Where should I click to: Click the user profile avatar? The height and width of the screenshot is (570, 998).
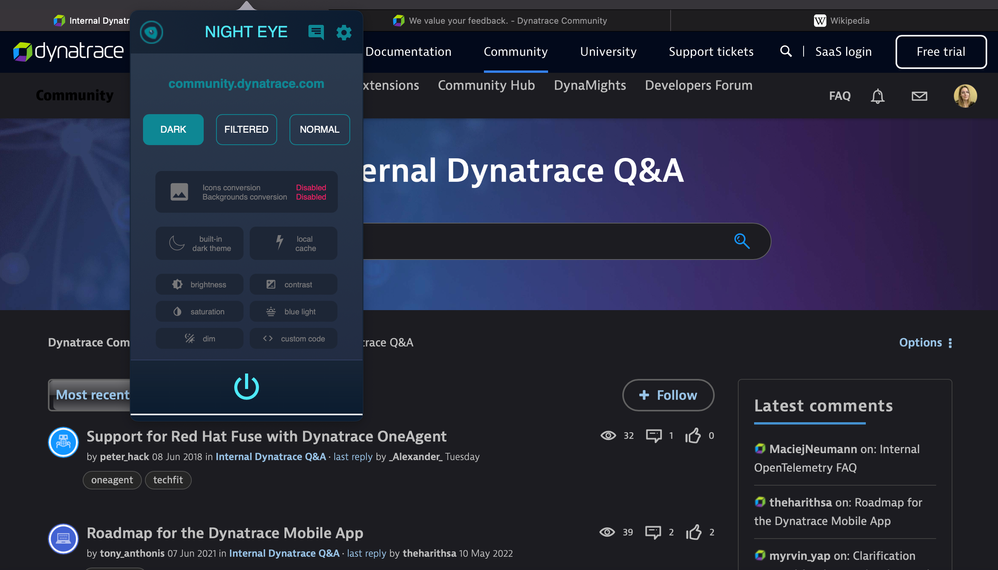(x=965, y=96)
